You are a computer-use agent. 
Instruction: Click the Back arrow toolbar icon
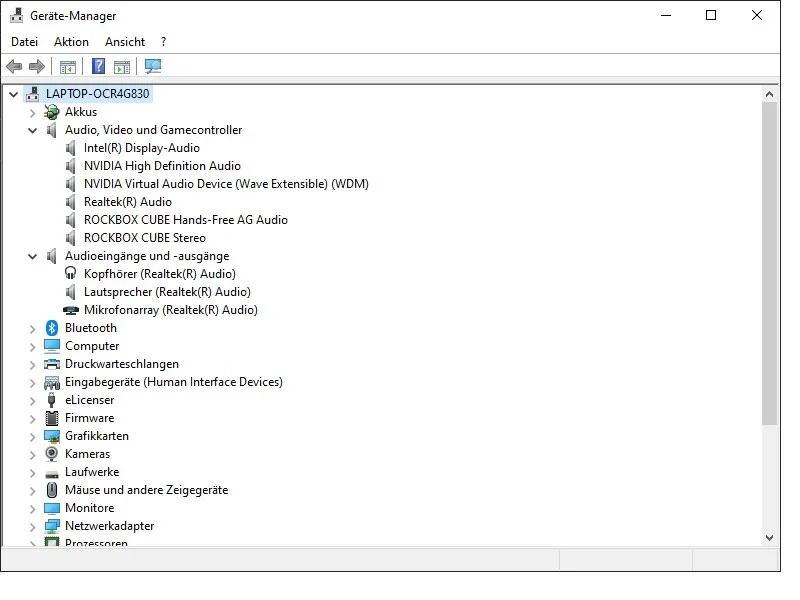14,66
